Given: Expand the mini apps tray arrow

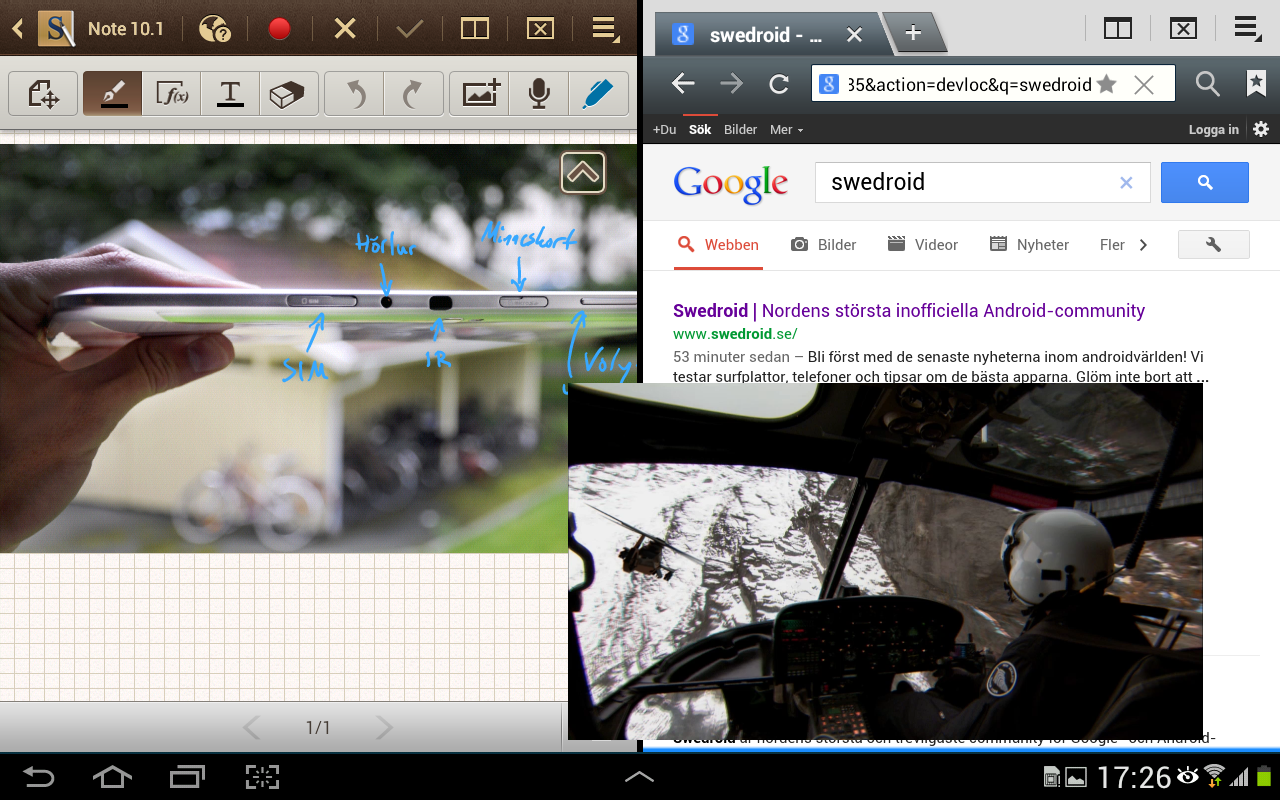Looking at the screenshot, I should click(639, 776).
